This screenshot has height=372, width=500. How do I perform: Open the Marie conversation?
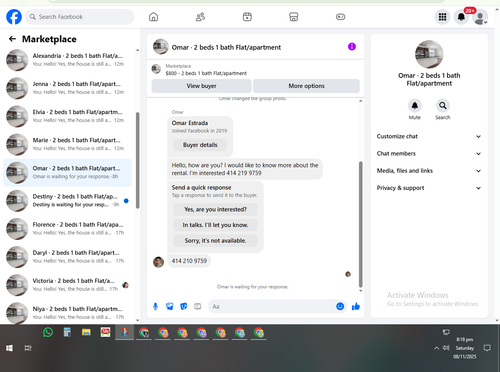point(67,144)
